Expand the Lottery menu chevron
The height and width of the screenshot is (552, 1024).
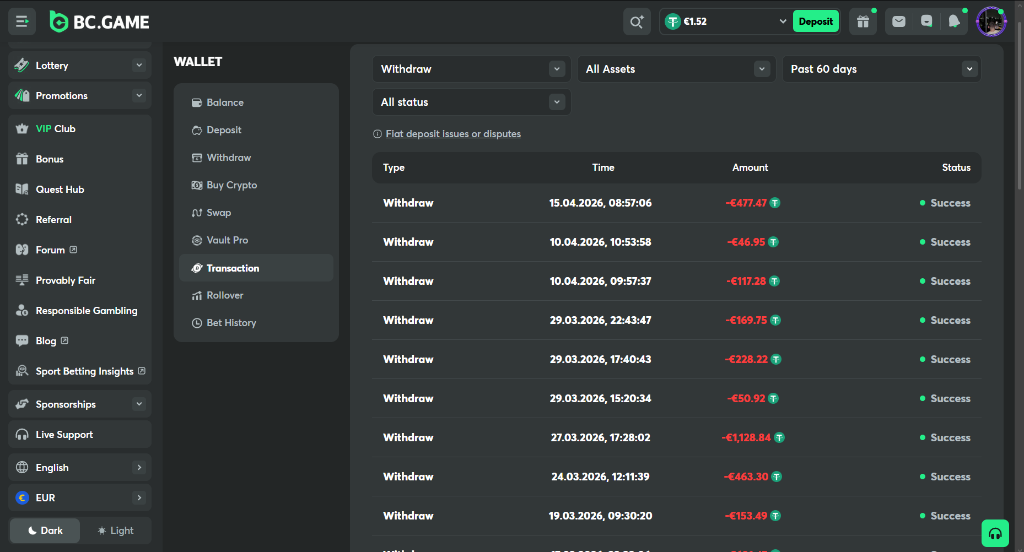138,65
